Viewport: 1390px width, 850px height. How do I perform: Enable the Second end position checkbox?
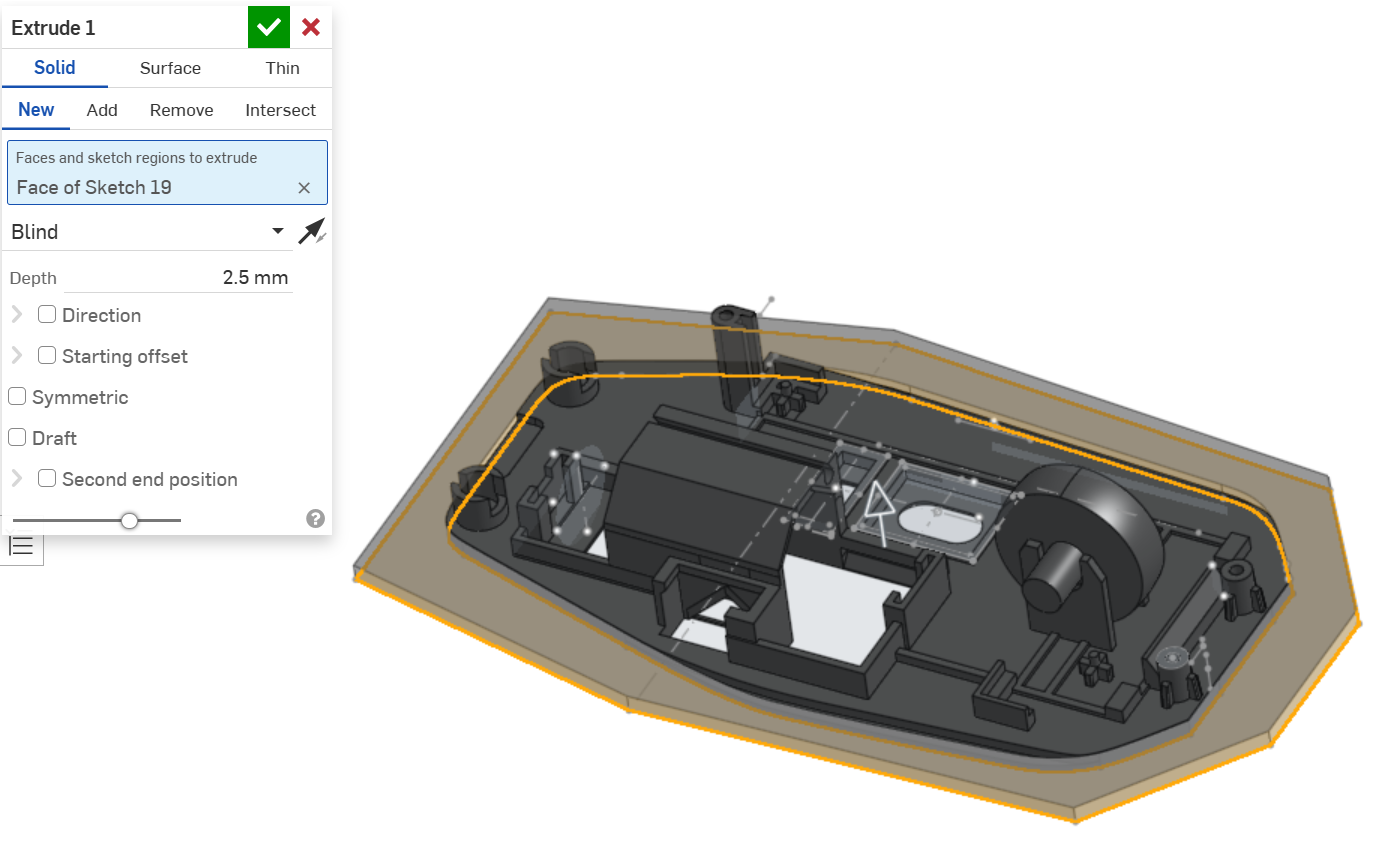coord(47,479)
